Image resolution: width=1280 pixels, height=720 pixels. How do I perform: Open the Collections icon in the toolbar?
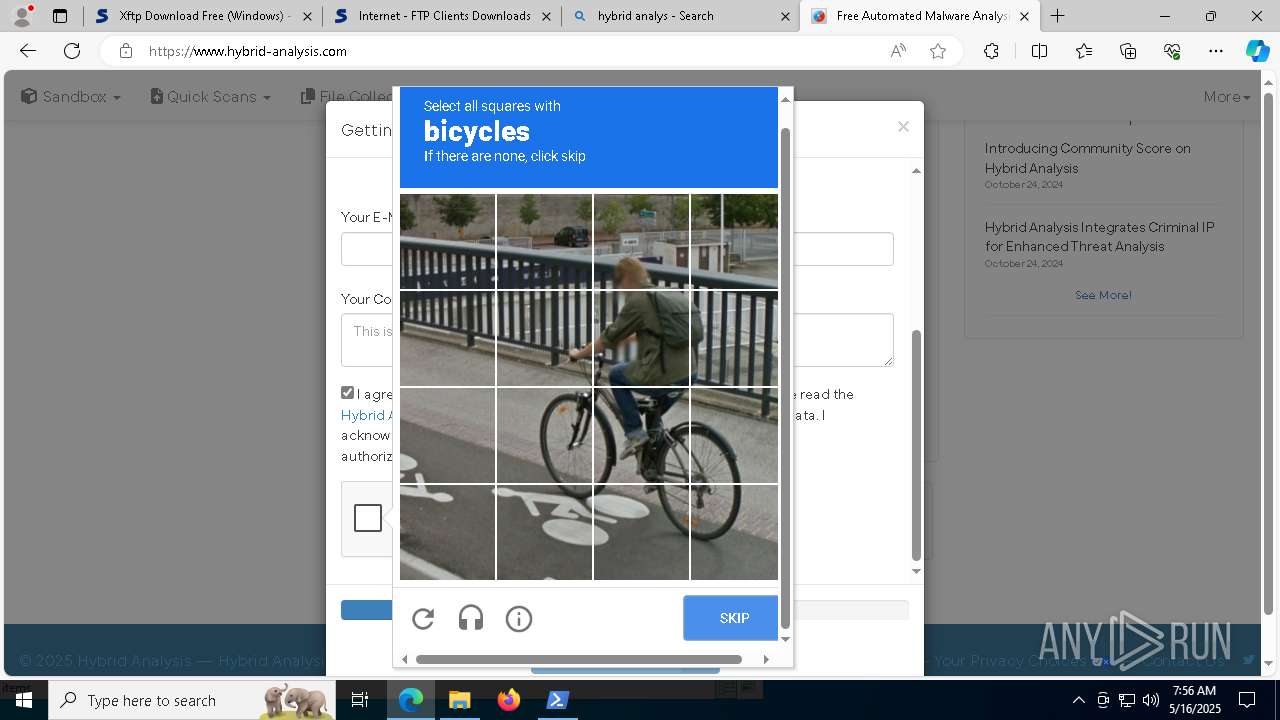[1128, 51]
